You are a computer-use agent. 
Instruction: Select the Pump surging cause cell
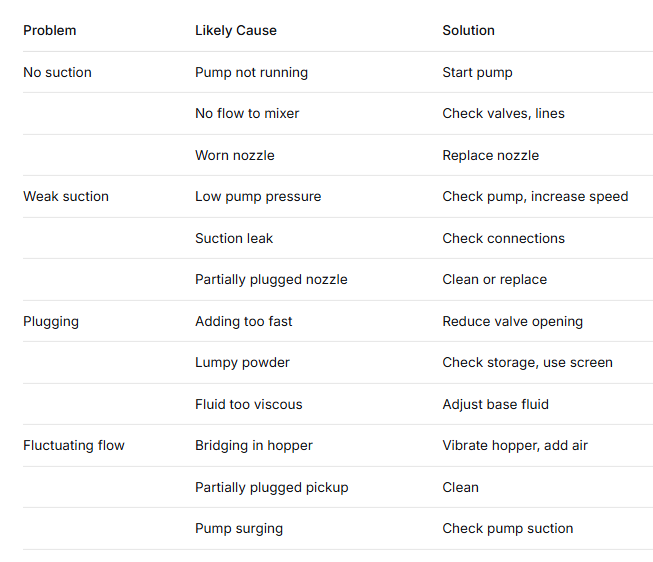(239, 528)
